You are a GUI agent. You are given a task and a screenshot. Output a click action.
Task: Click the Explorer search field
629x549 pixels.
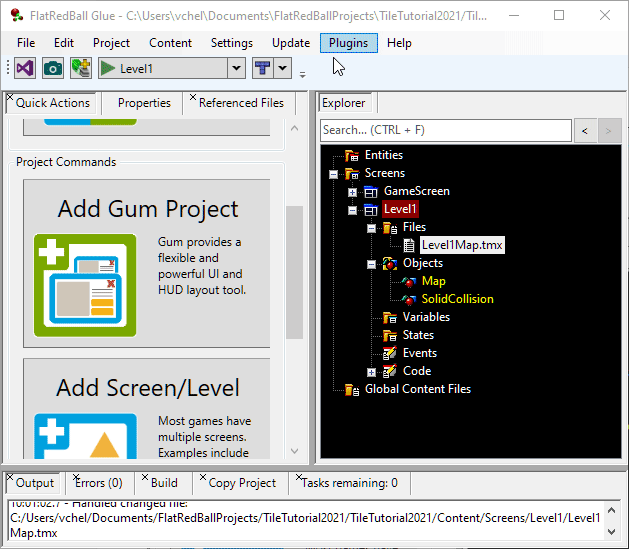coord(445,130)
